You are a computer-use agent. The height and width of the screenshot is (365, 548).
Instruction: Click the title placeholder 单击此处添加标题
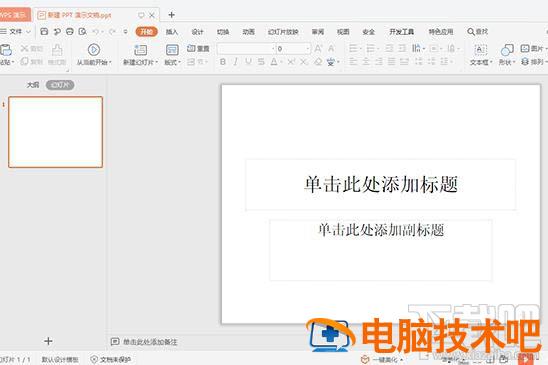pos(381,185)
